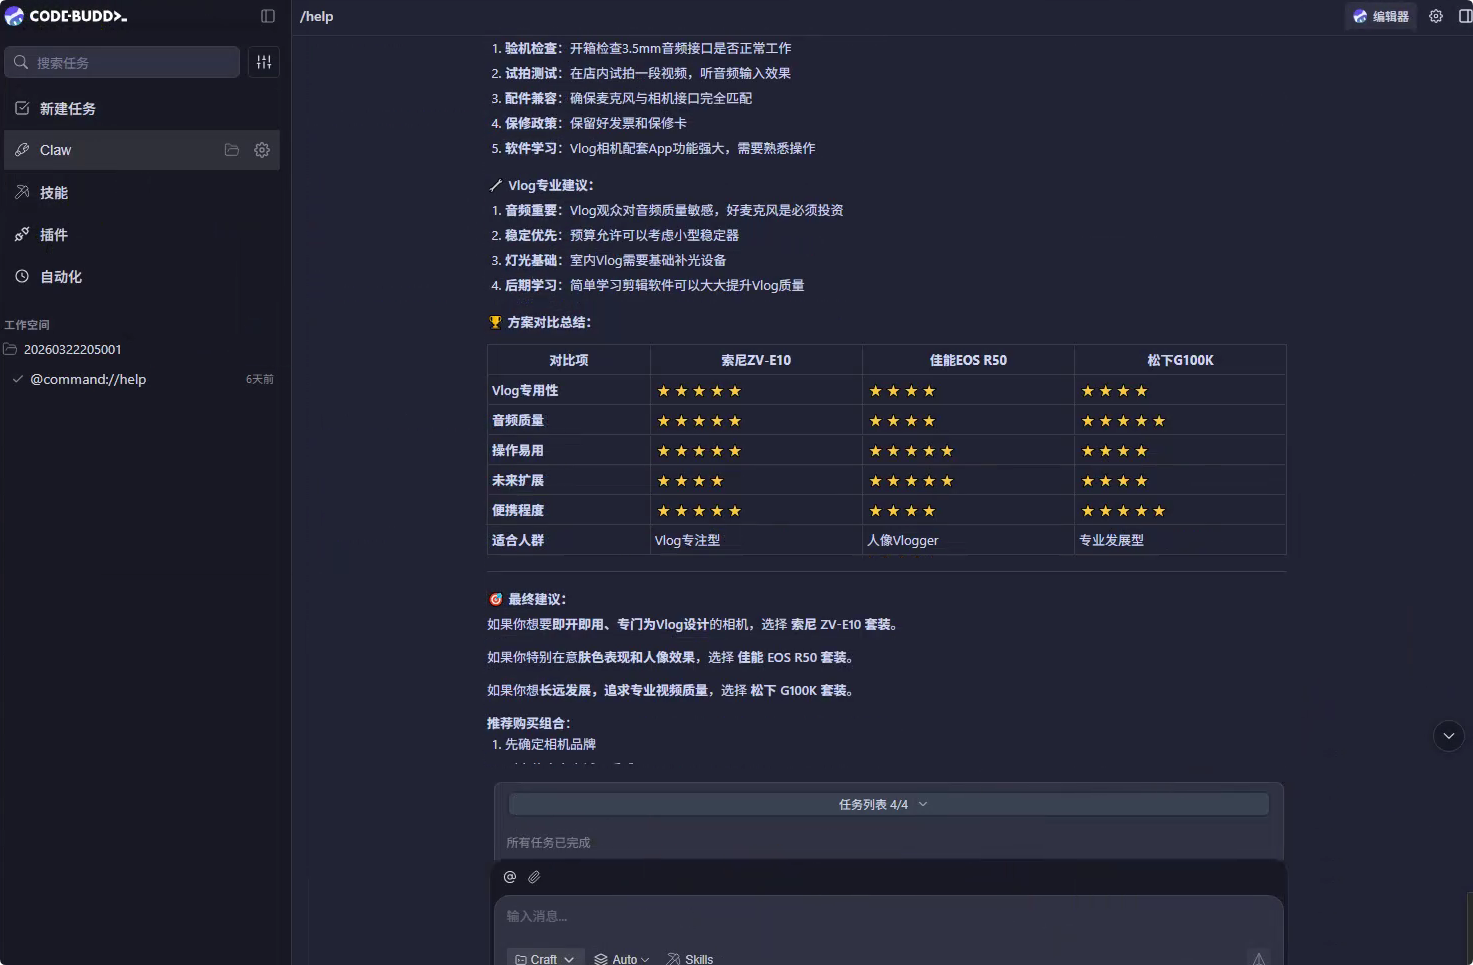Viewport: 1473px width, 965px height.
Task: Open the task filter sliders button
Action: pyautogui.click(x=264, y=62)
